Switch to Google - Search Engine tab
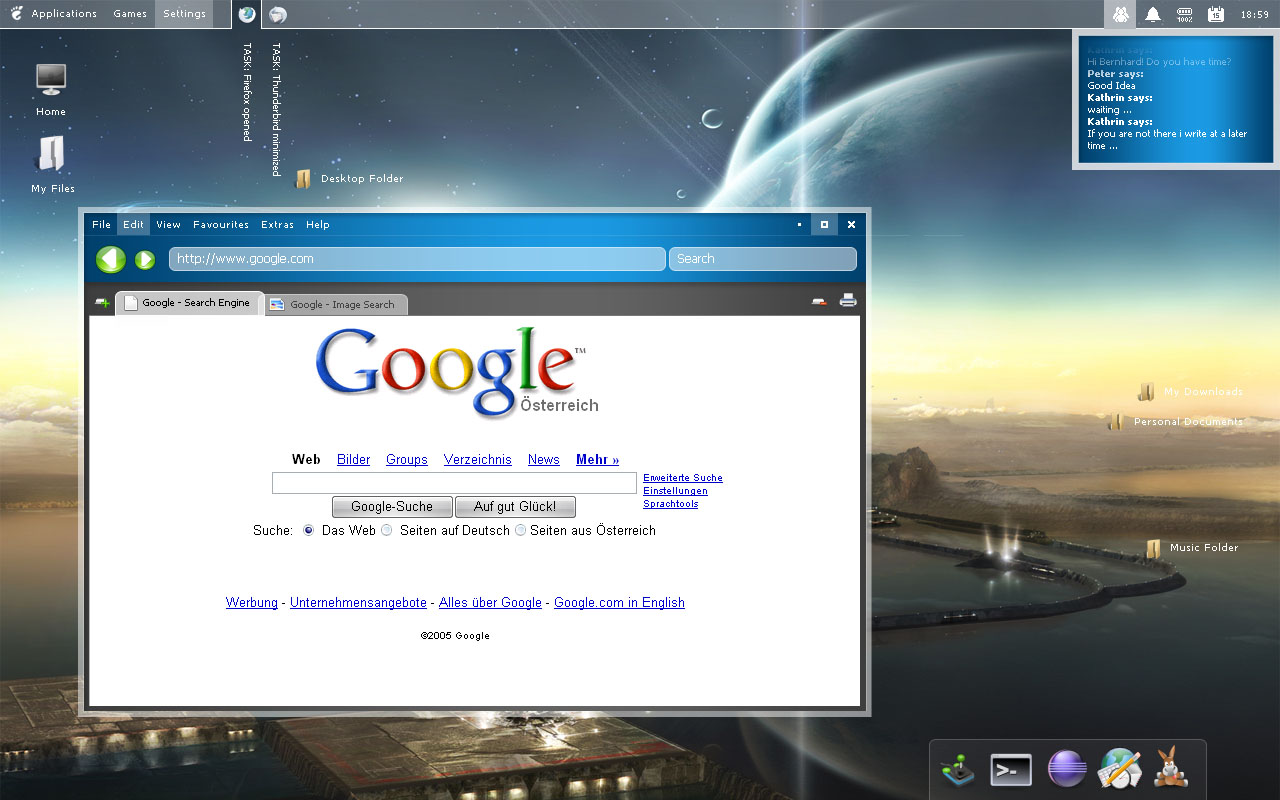 pyautogui.click(x=190, y=303)
